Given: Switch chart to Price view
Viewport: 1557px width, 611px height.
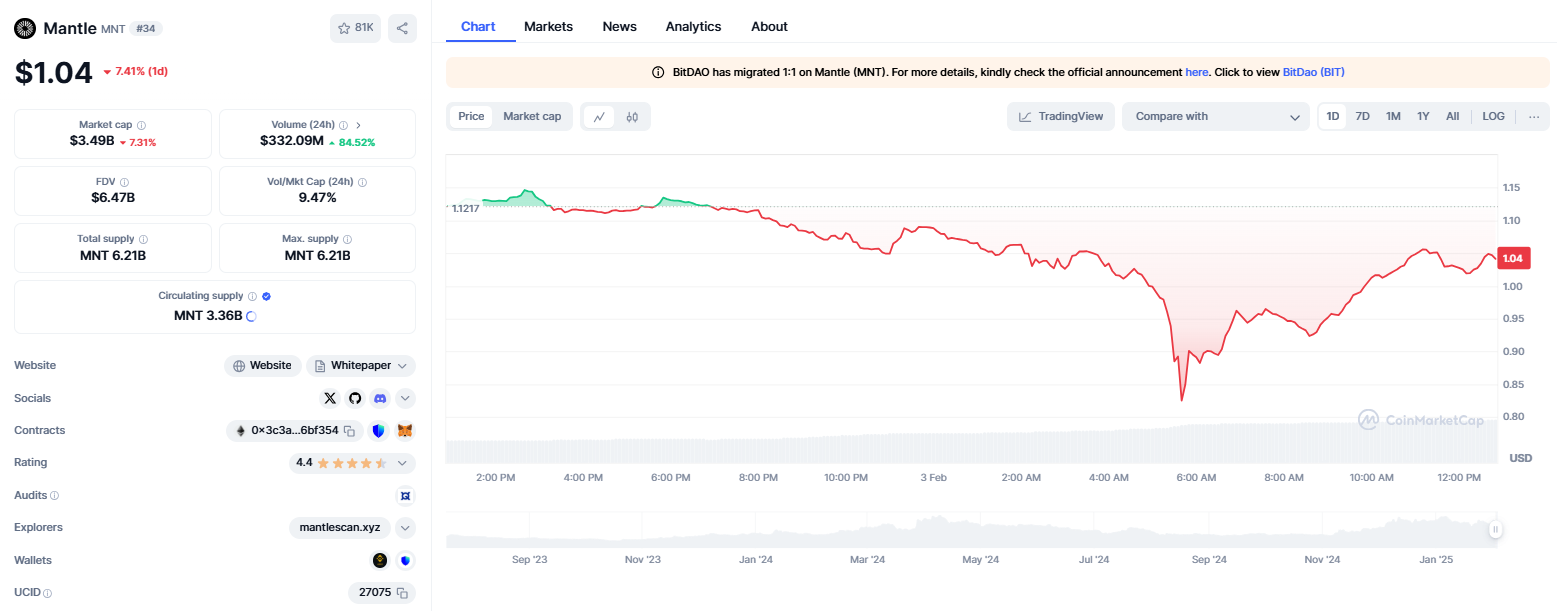Looking at the screenshot, I should [471, 116].
